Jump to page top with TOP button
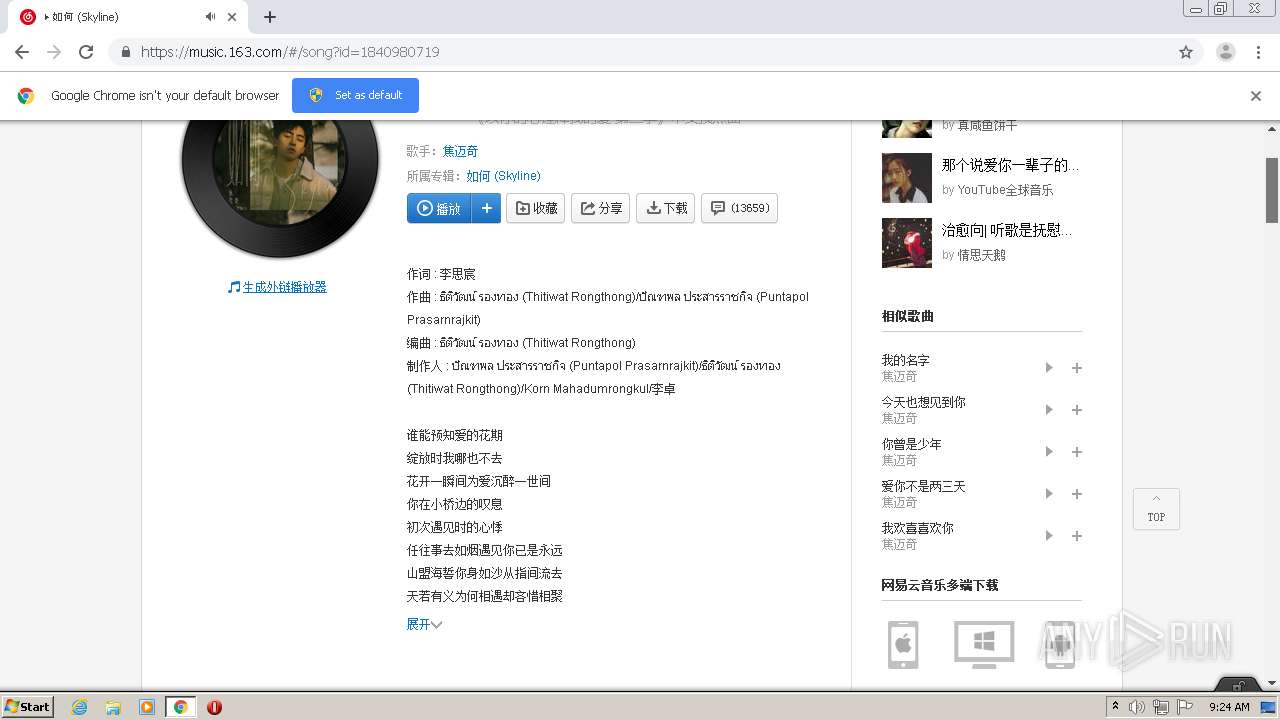This screenshot has height=720, width=1280. 1156,509
